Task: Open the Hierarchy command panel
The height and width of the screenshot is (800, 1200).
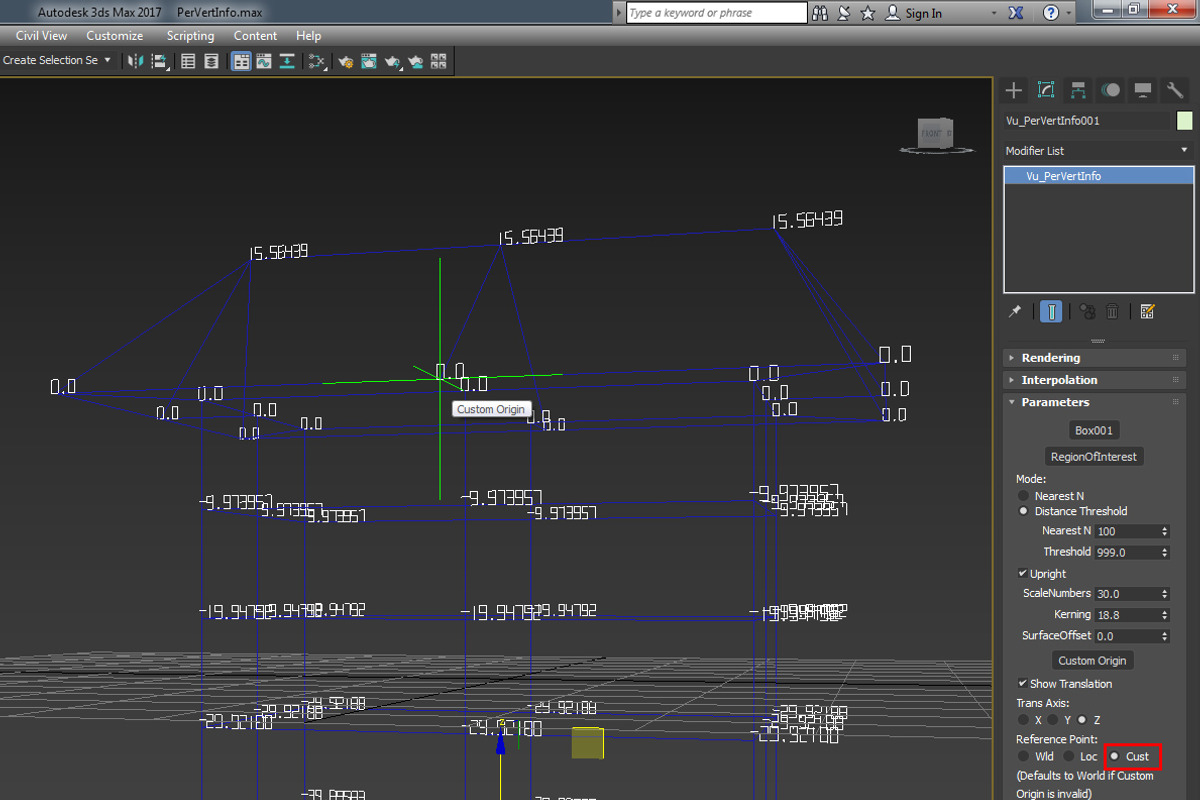Action: click(1078, 90)
